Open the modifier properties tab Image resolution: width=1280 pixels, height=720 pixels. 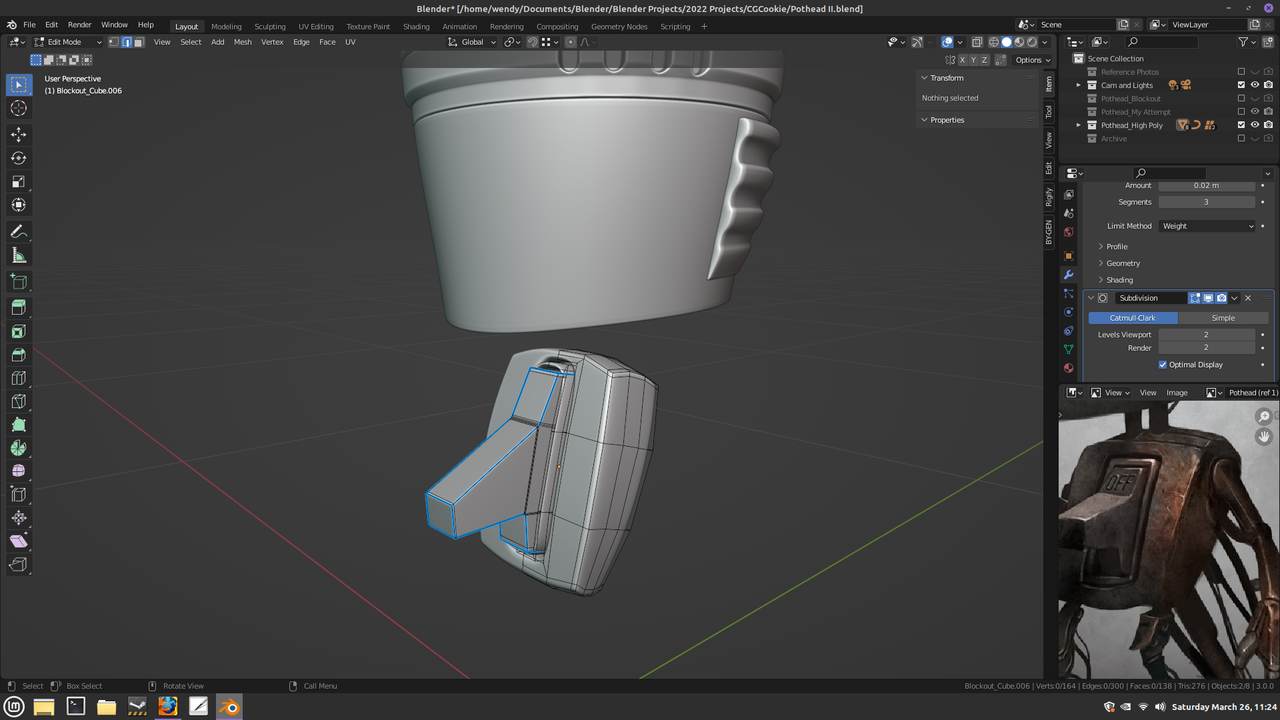[x=1068, y=274]
